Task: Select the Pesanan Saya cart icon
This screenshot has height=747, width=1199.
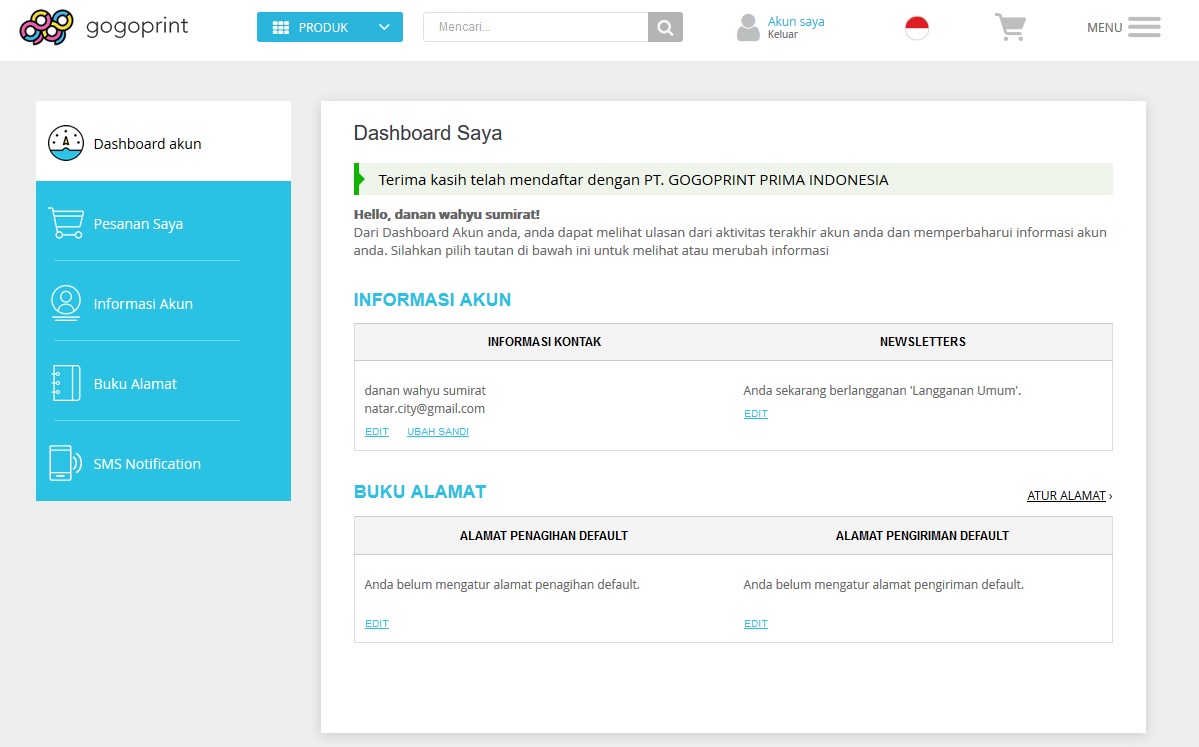Action: point(65,222)
